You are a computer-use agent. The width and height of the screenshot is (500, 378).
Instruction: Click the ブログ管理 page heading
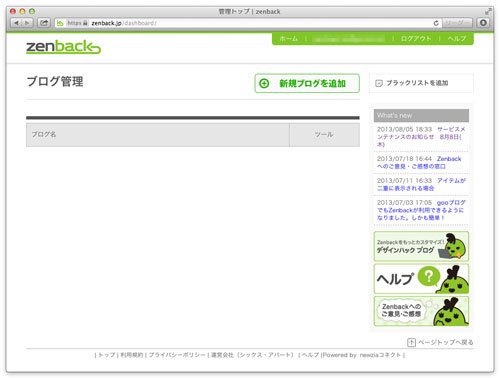click(55, 82)
